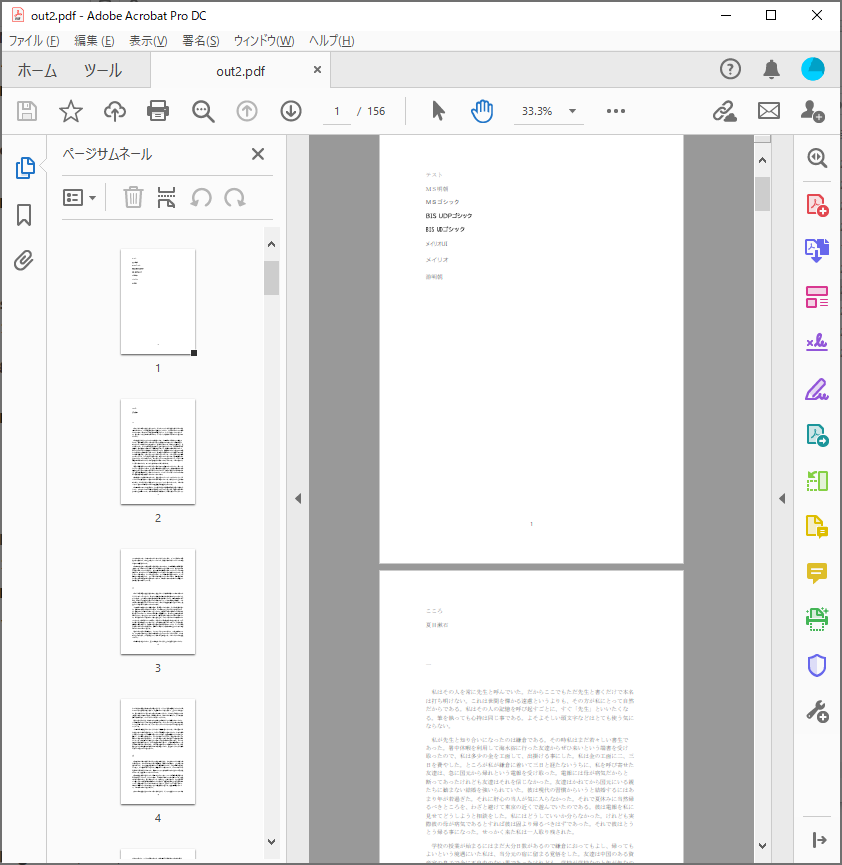Screen dimensions: 842x865
Task: Open the Attachments paperclip panel
Action: tap(24, 260)
